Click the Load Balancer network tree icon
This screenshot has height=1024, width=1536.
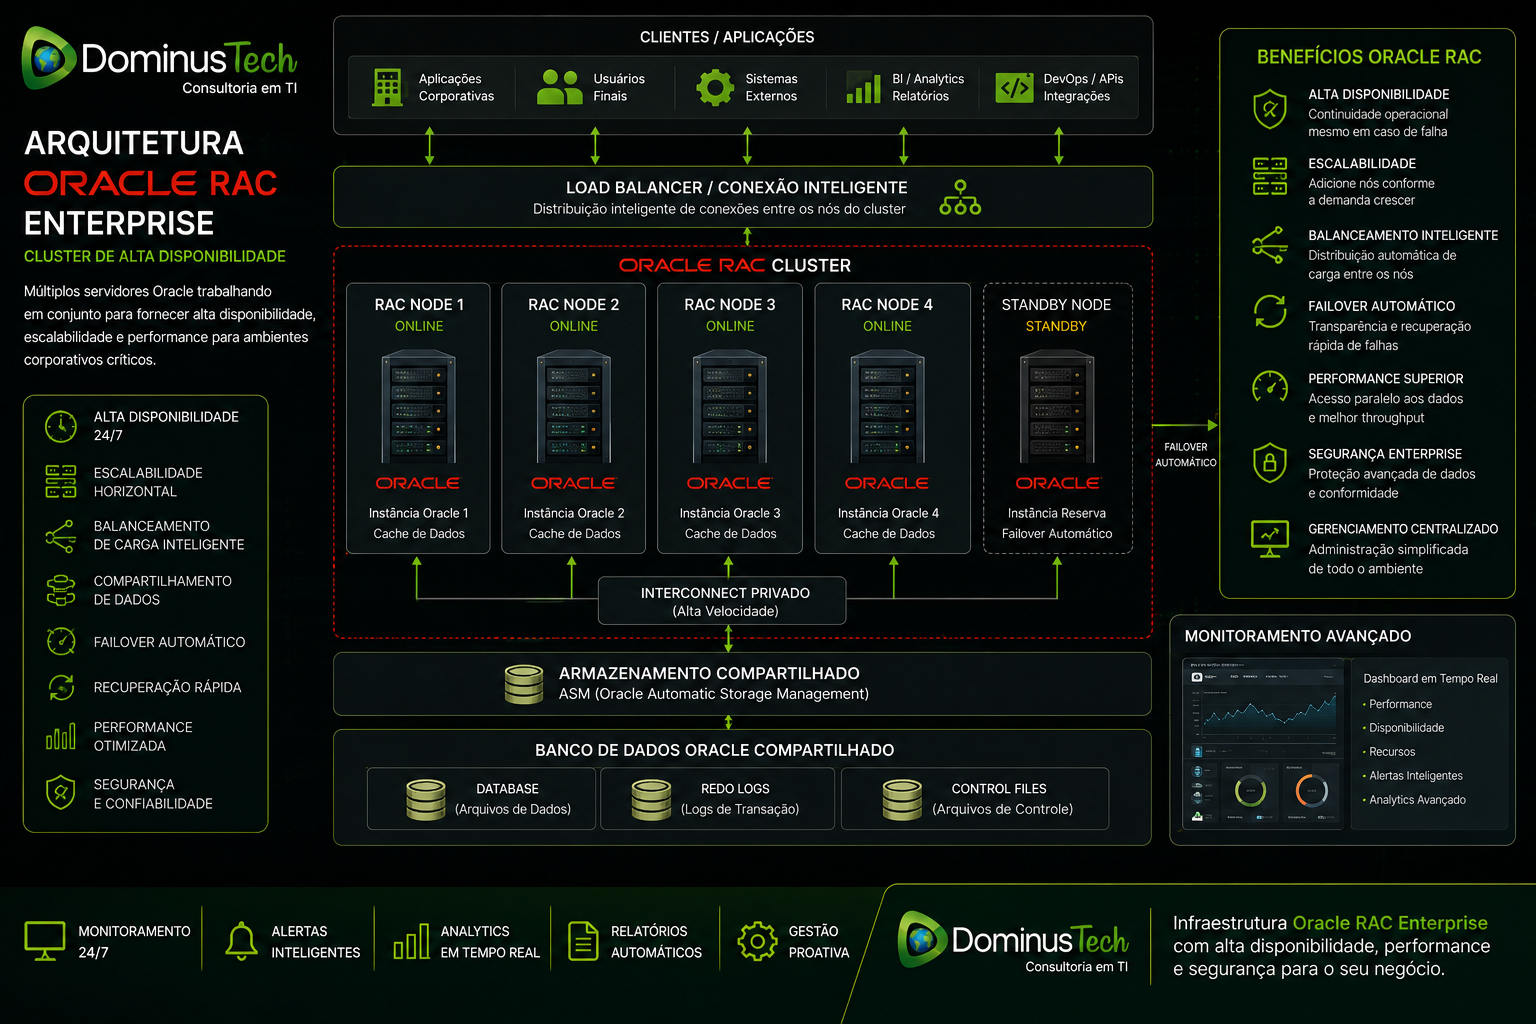[960, 197]
